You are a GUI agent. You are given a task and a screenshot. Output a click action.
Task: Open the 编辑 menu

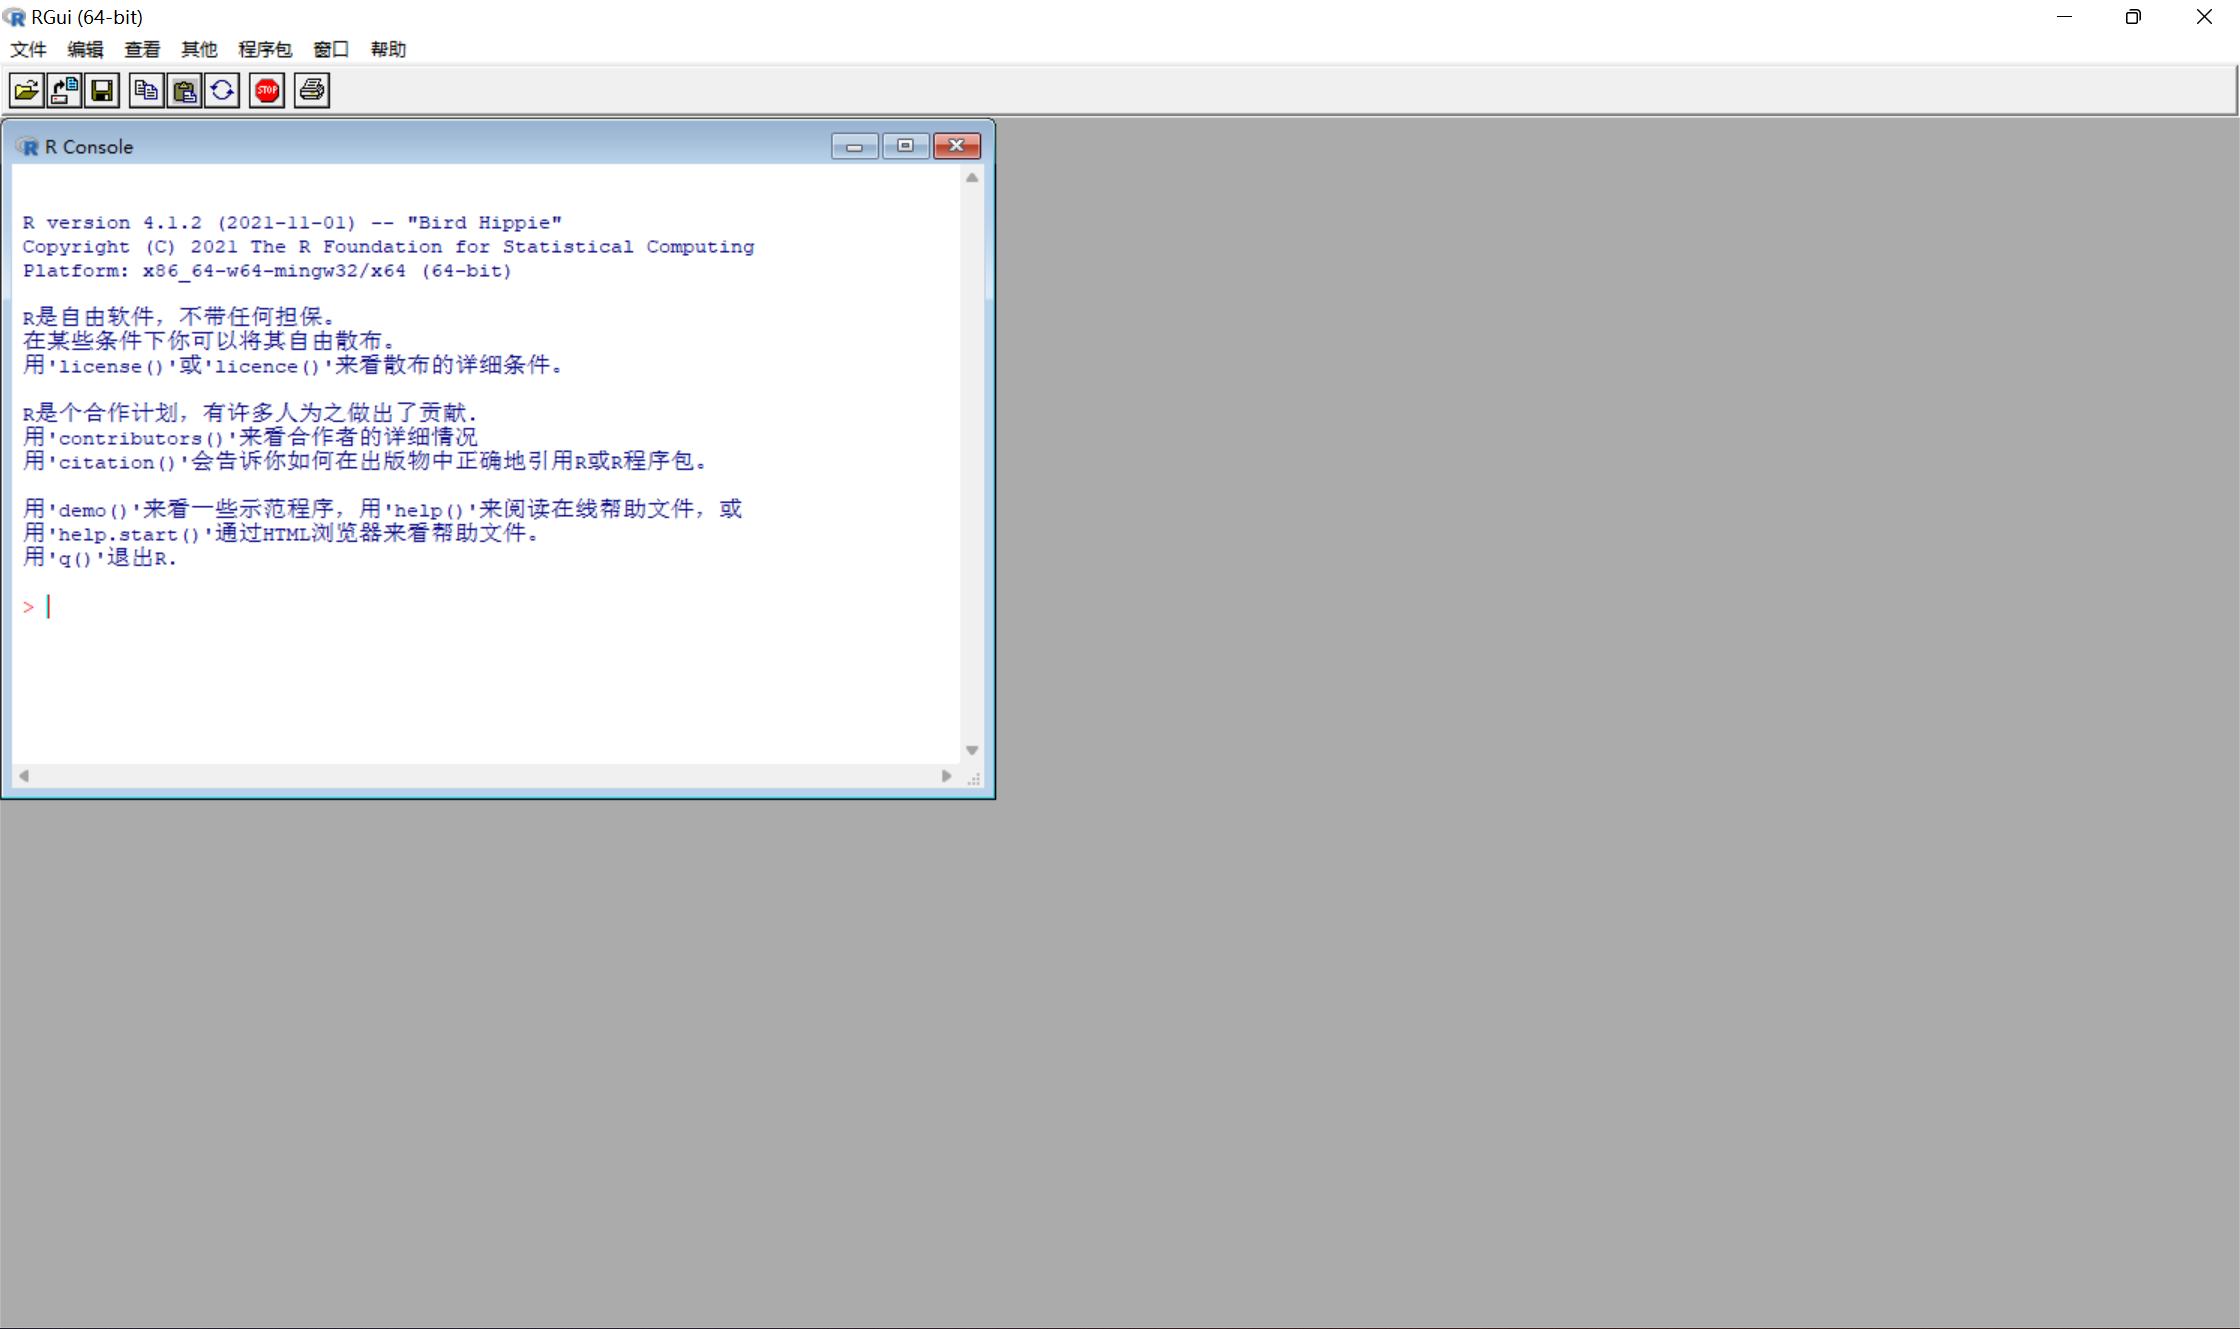pyautogui.click(x=85, y=49)
